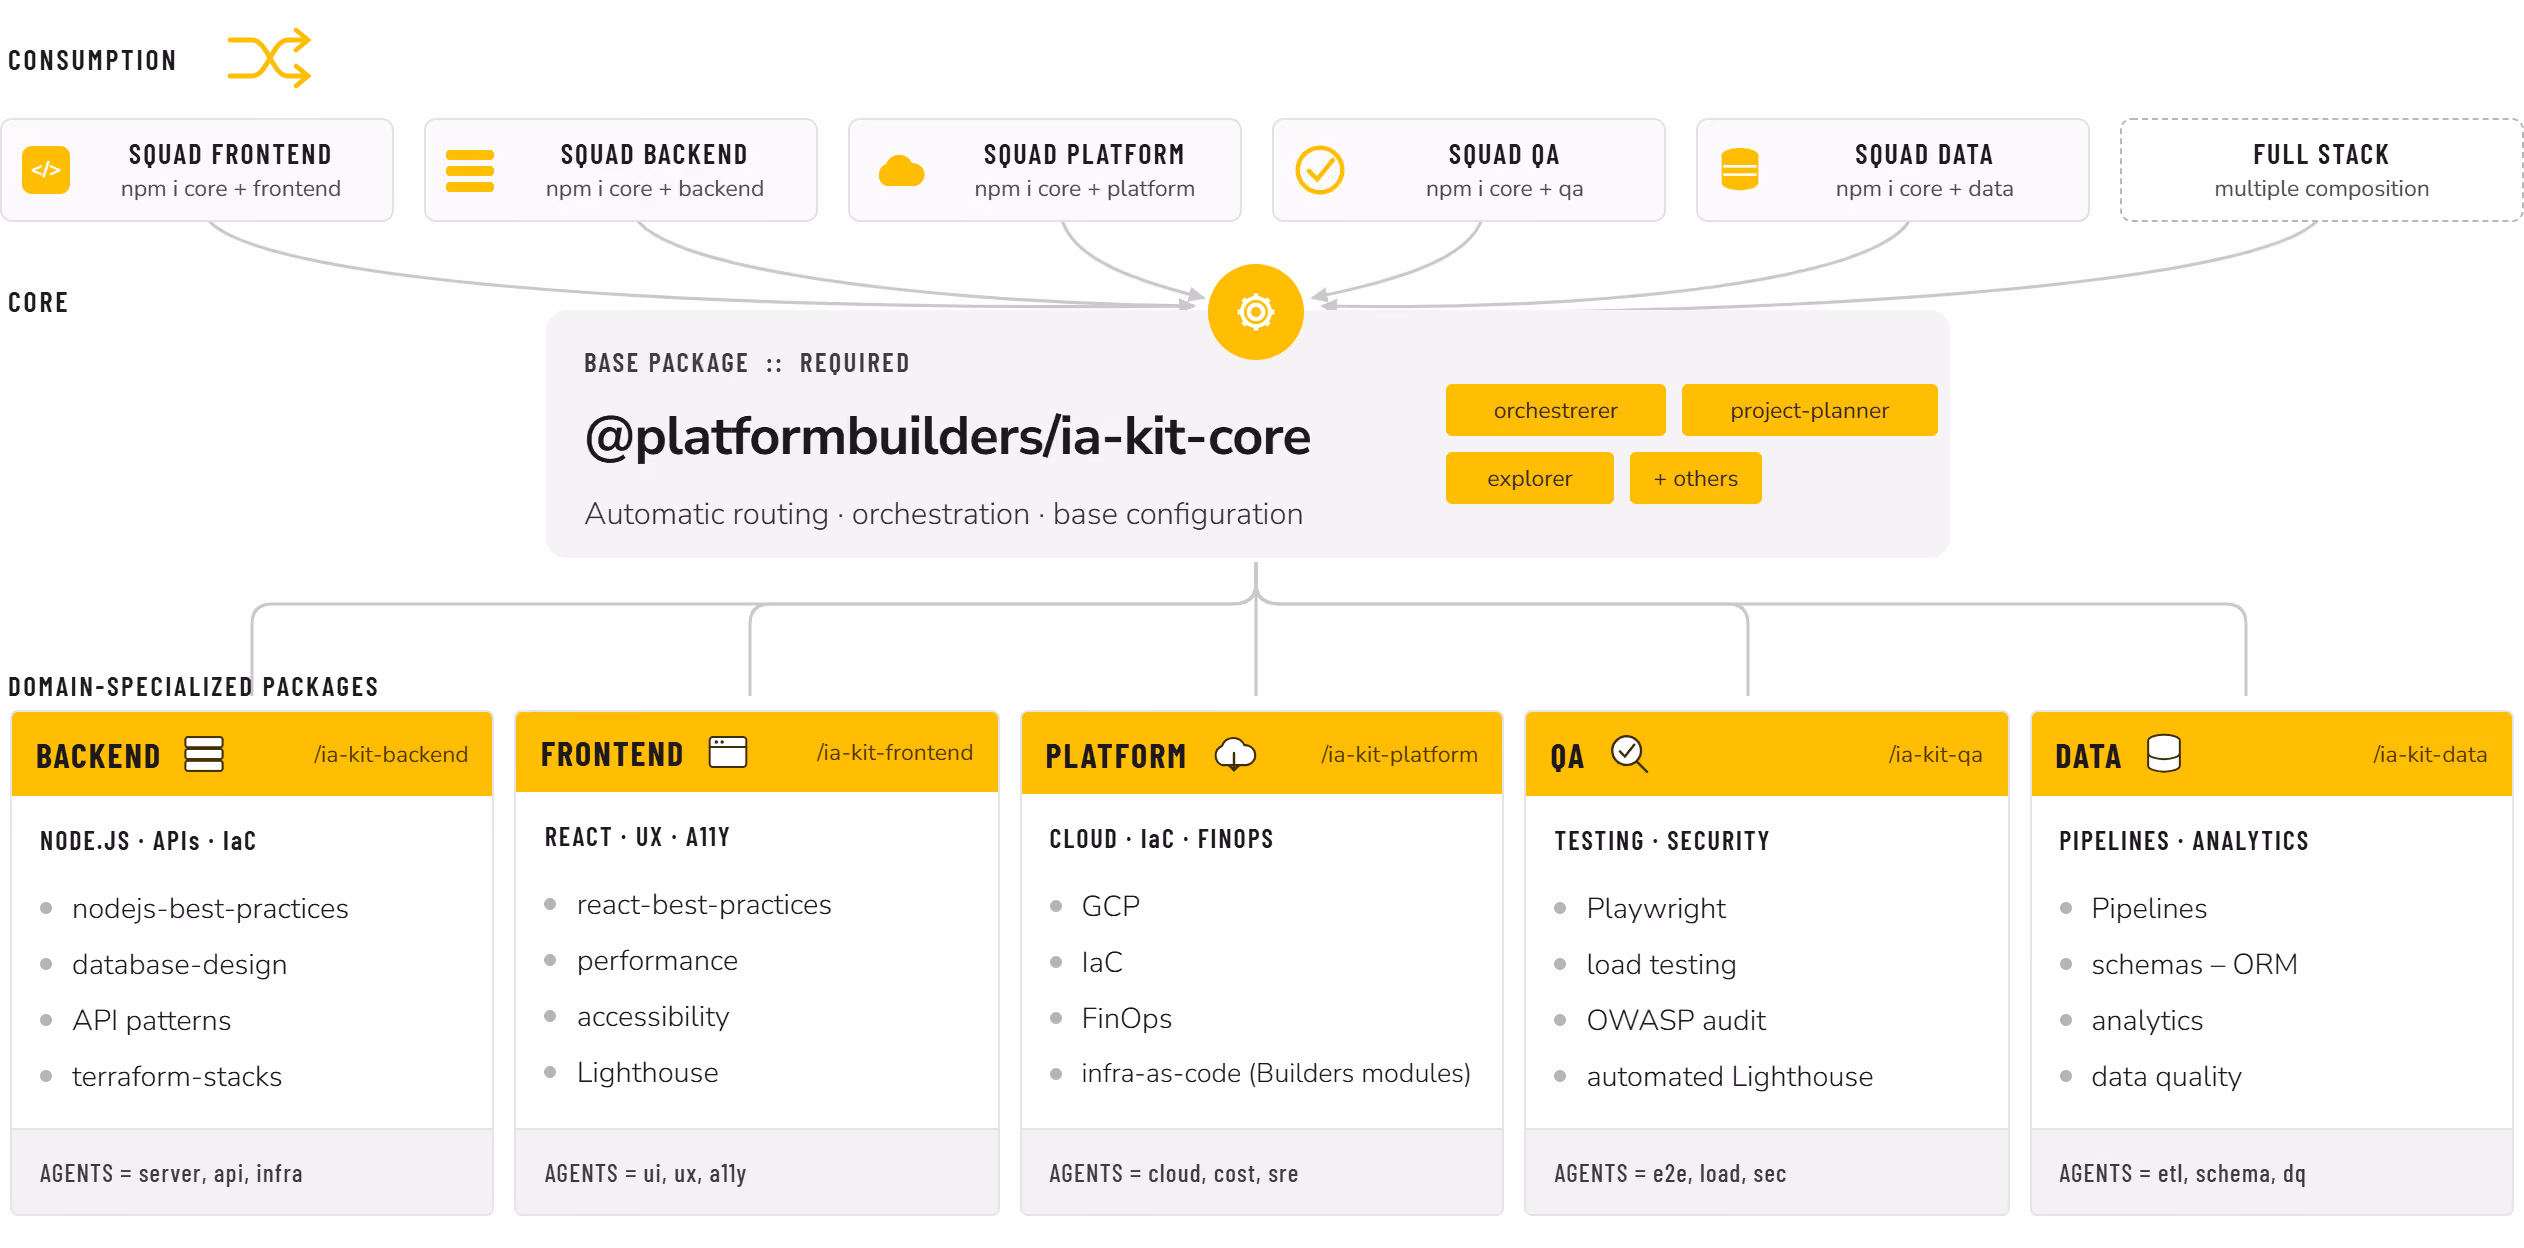Click the /ia-kit-data package path
2524x1248 pixels.
tap(2430, 755)
